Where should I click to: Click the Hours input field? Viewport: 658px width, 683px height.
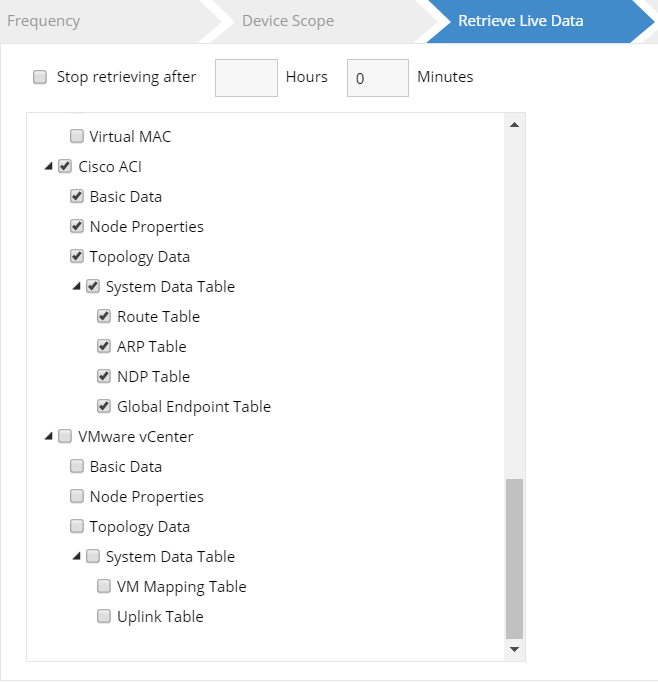point(246,78)
